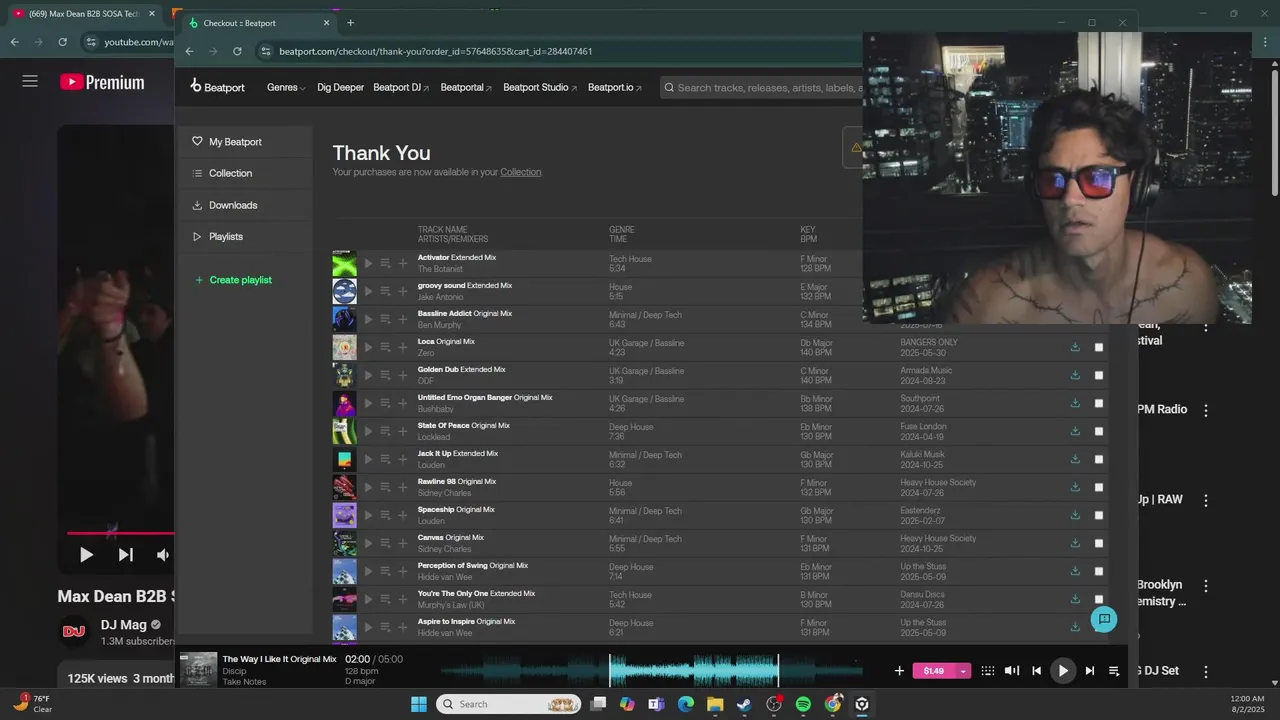Open Beatport DJ link in navigation
This screenshot has height=720, width=1280.
pyautogui.click(x=401, y=87)
